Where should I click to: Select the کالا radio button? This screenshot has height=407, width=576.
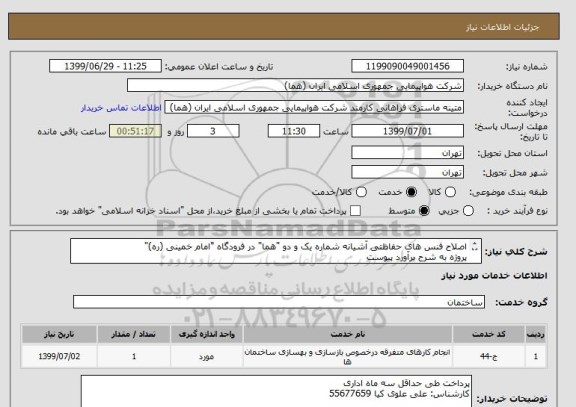point(450,192)
